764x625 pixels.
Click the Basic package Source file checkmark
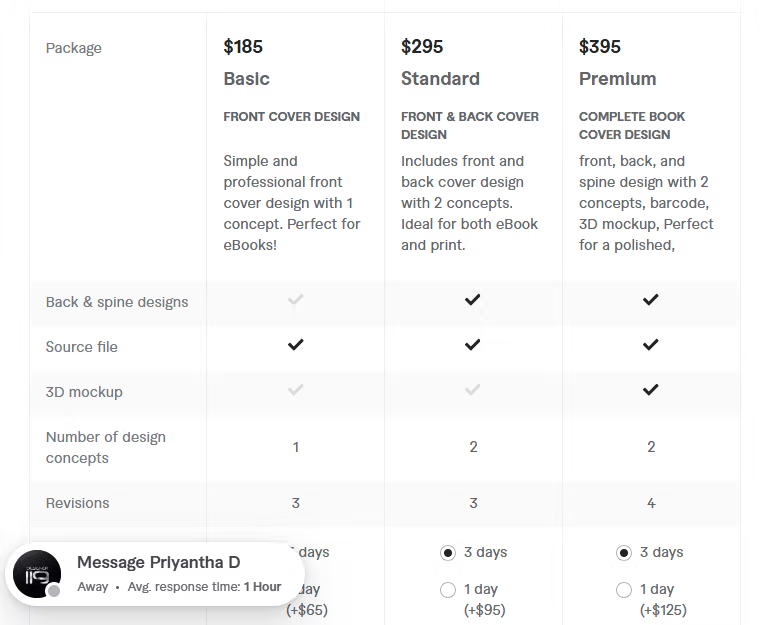coord(295,345)
